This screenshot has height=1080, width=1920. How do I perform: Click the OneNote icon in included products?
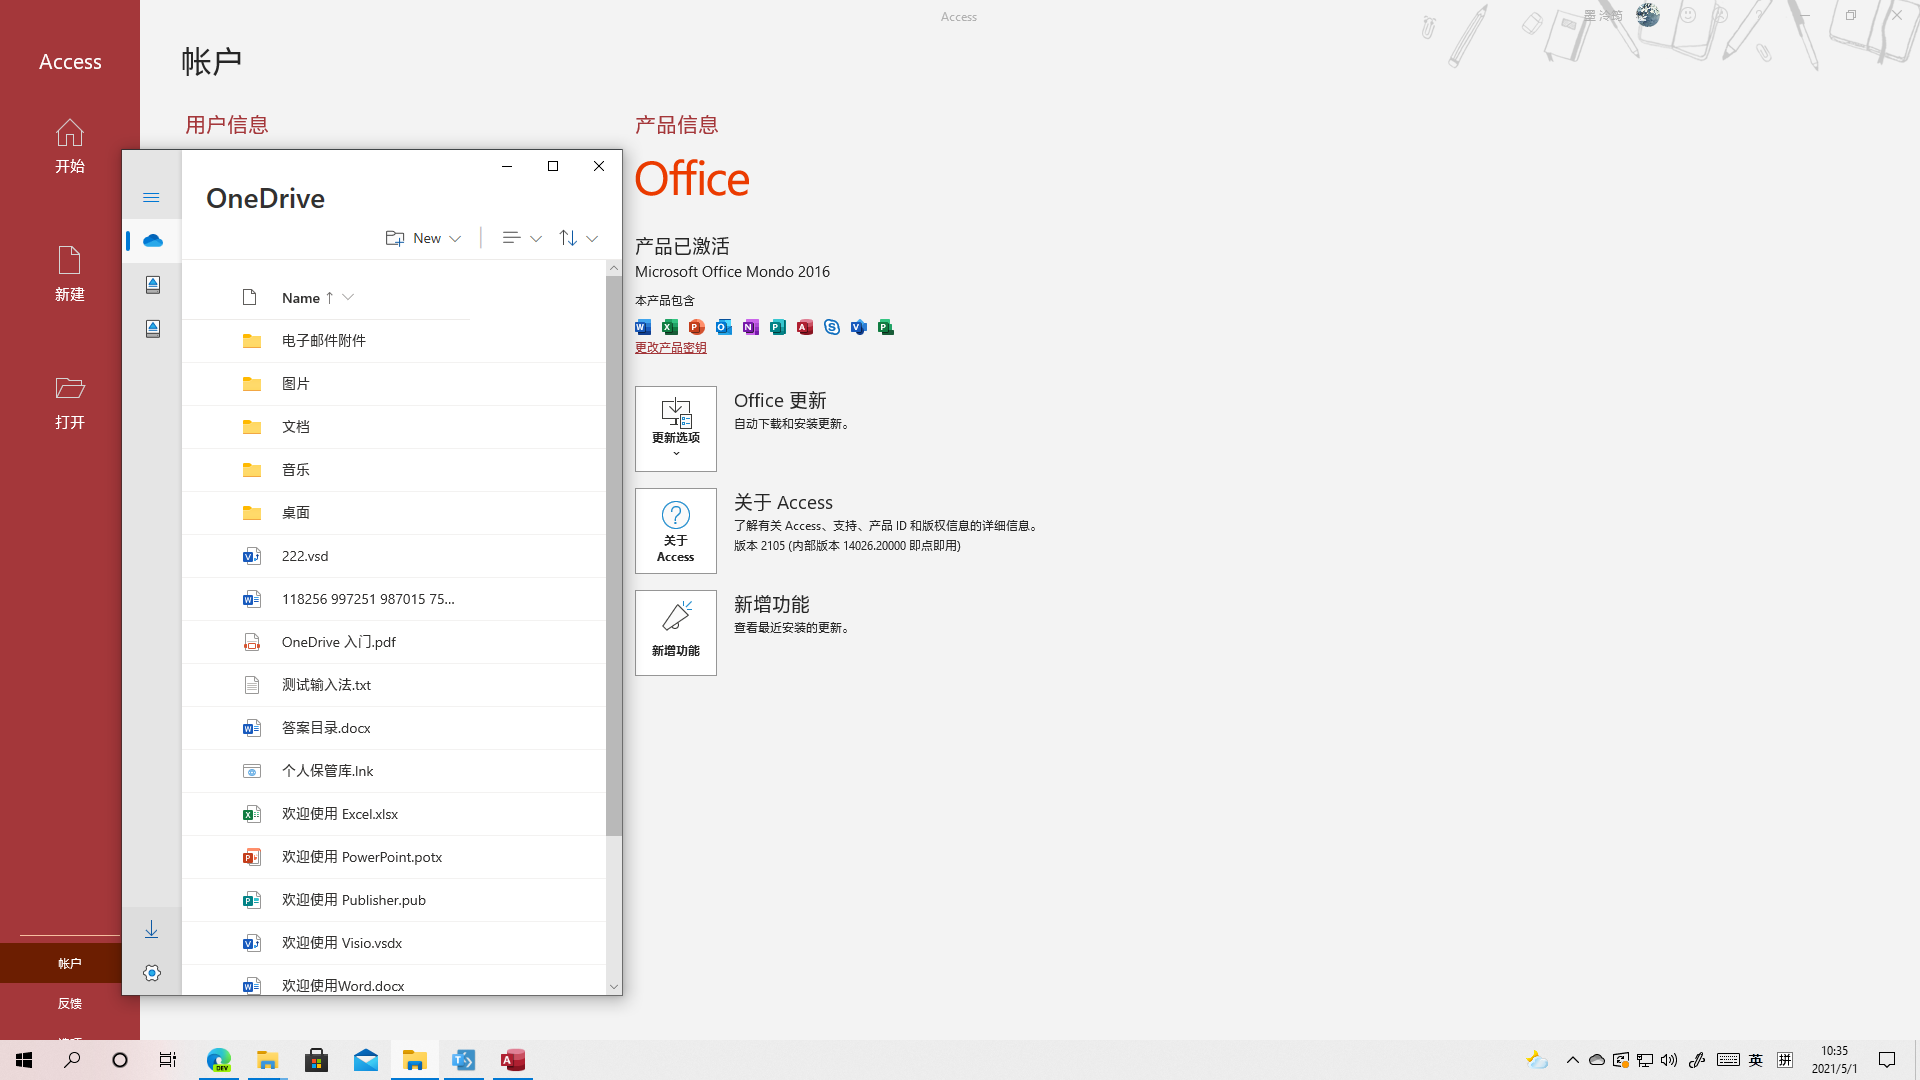click(751, 327)
